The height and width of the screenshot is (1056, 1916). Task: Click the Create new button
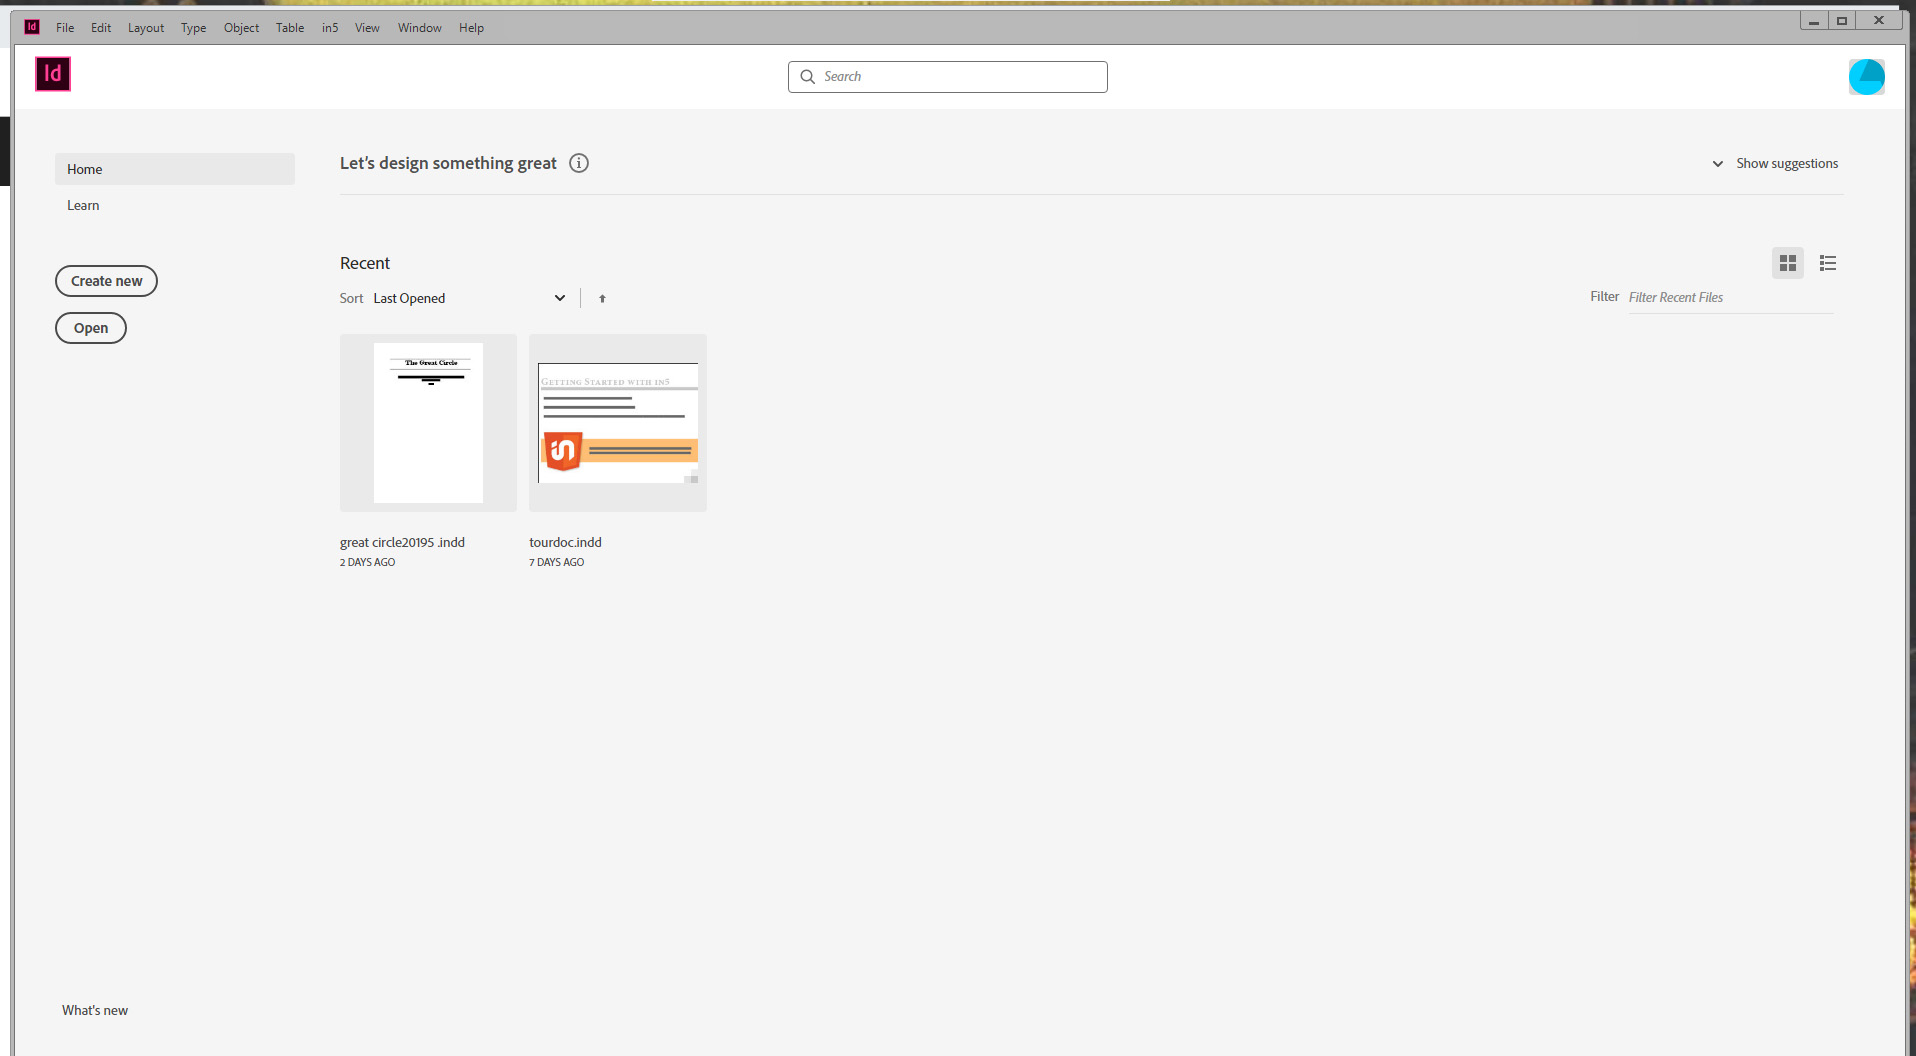click(x=106, y=281)
